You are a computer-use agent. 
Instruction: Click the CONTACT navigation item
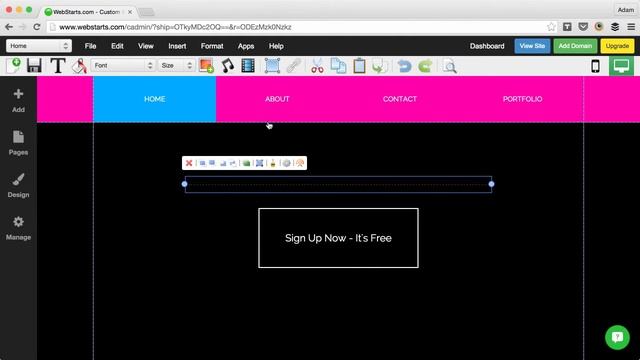tap(400, 99)
